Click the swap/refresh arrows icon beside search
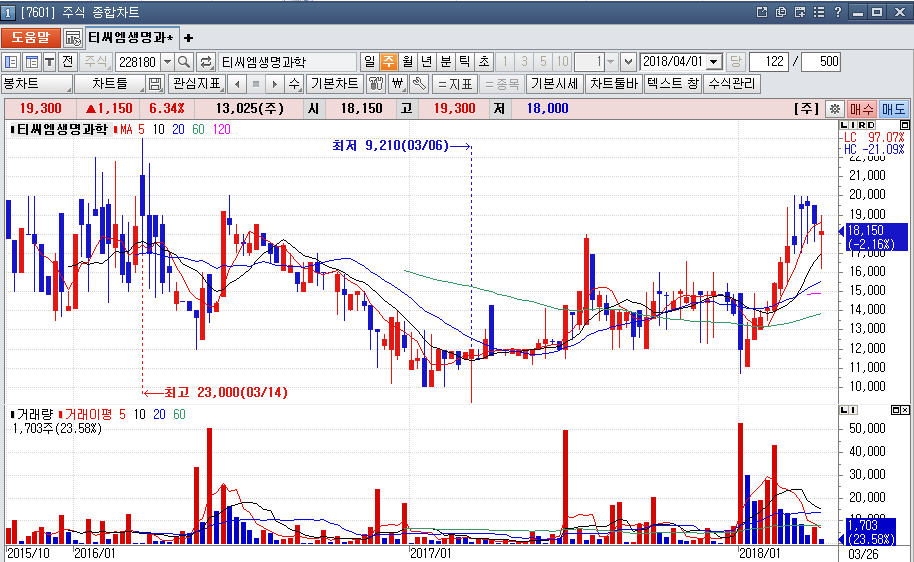This screenshot has height=562, width=914. tap(205, 62)
